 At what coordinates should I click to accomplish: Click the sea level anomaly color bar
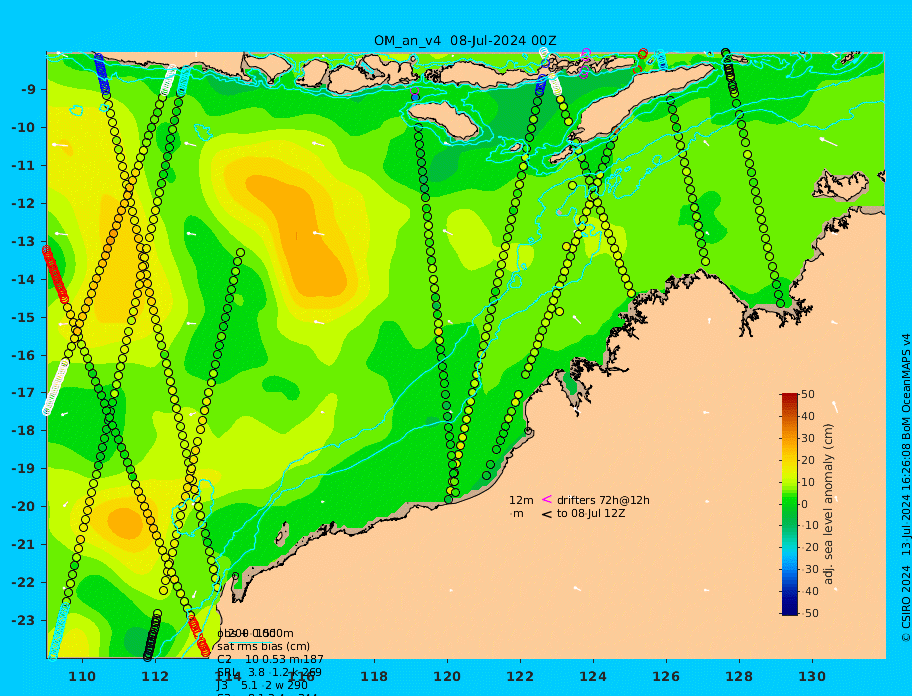(789, 504)
